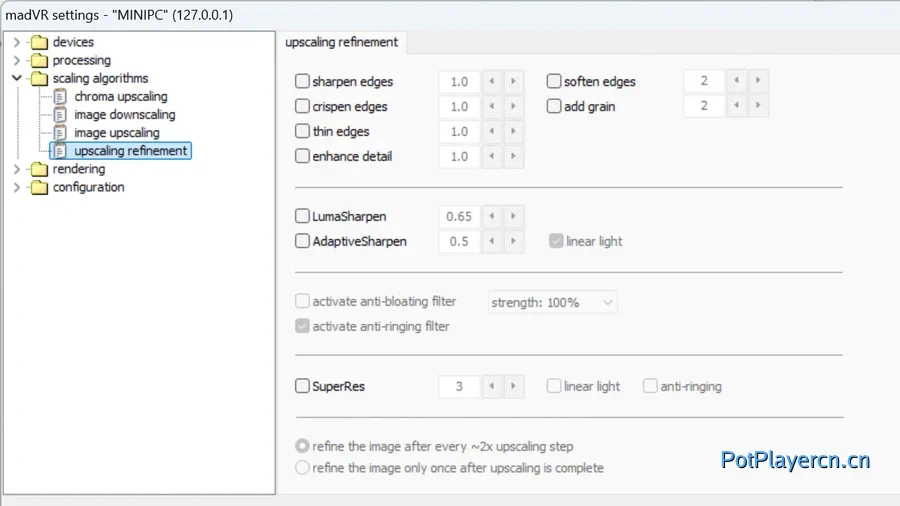The width and height of the screenshot is (900, 506).
Task: Toggle the add grain checkbox
Action: point(554,106)
